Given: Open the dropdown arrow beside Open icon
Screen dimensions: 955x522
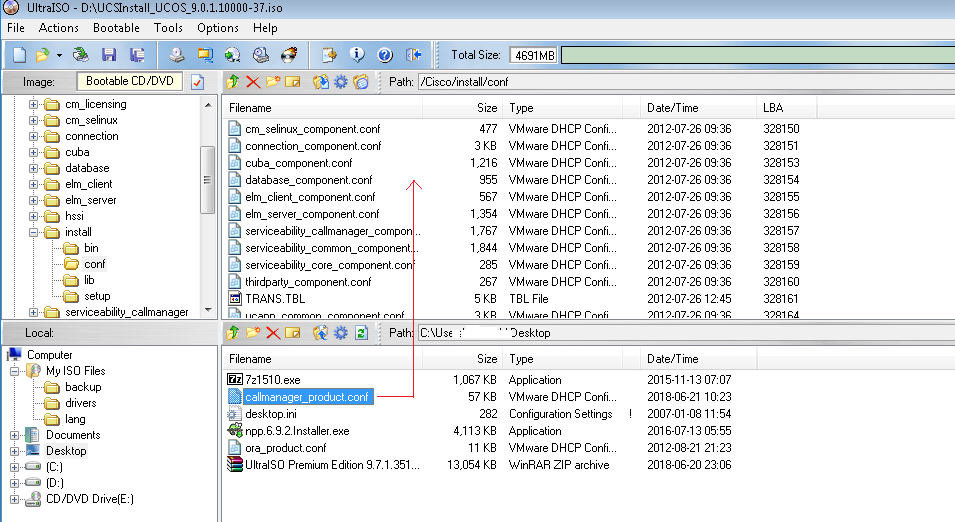Looking at the screenshot, I should [x=59, y=55].
